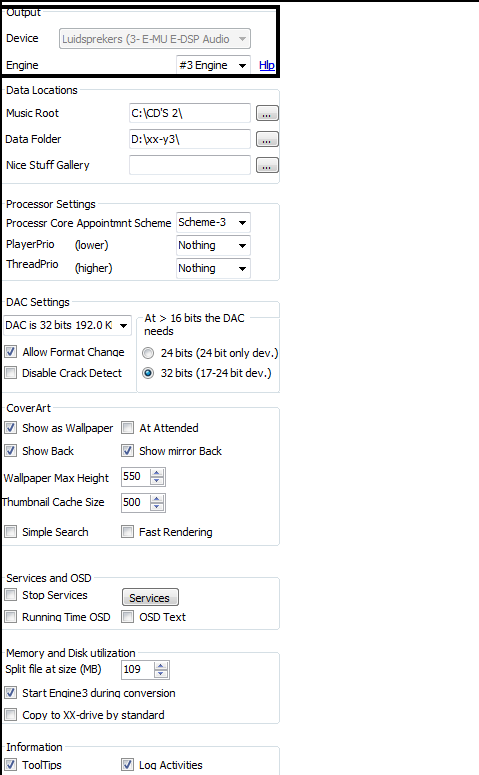This screenshot has width=479, height=775.
Task: Enable Fast Rendering checkbox
Action: click(128, 531)
